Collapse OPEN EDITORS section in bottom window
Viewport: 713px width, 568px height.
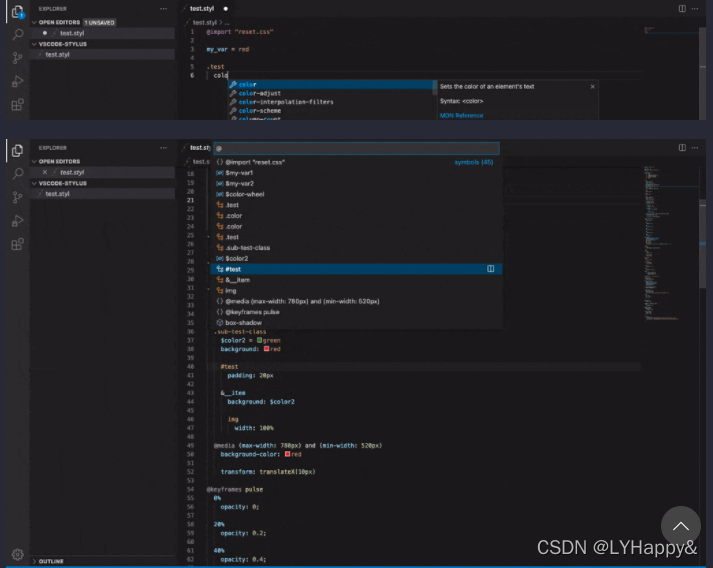coord(34,161)
